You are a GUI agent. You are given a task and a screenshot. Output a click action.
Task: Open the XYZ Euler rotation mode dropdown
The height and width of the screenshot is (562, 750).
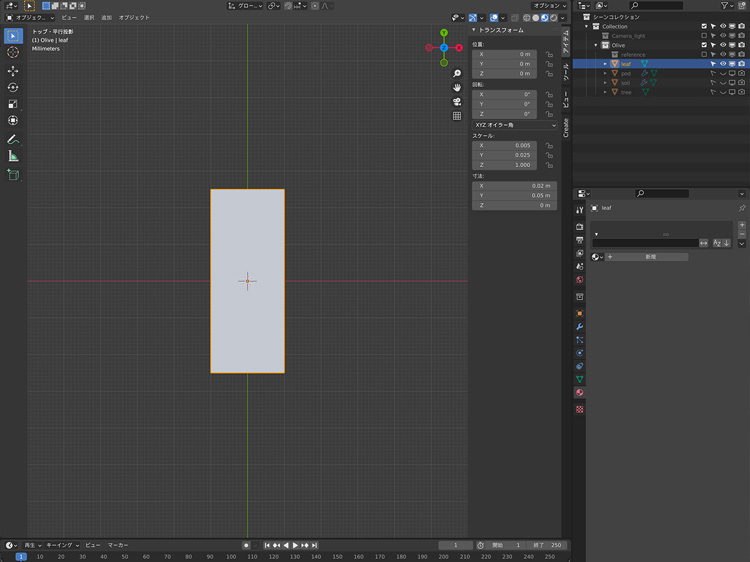coord(515,125)
